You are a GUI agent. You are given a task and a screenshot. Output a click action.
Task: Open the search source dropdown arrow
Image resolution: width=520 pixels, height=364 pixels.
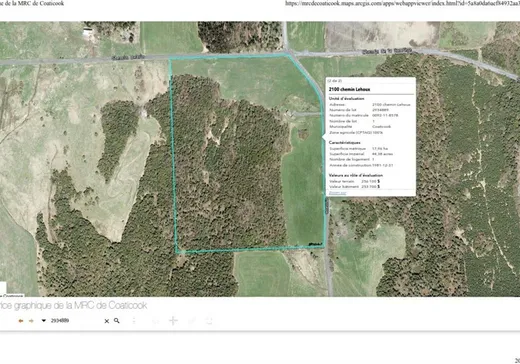tap(43, 321)
